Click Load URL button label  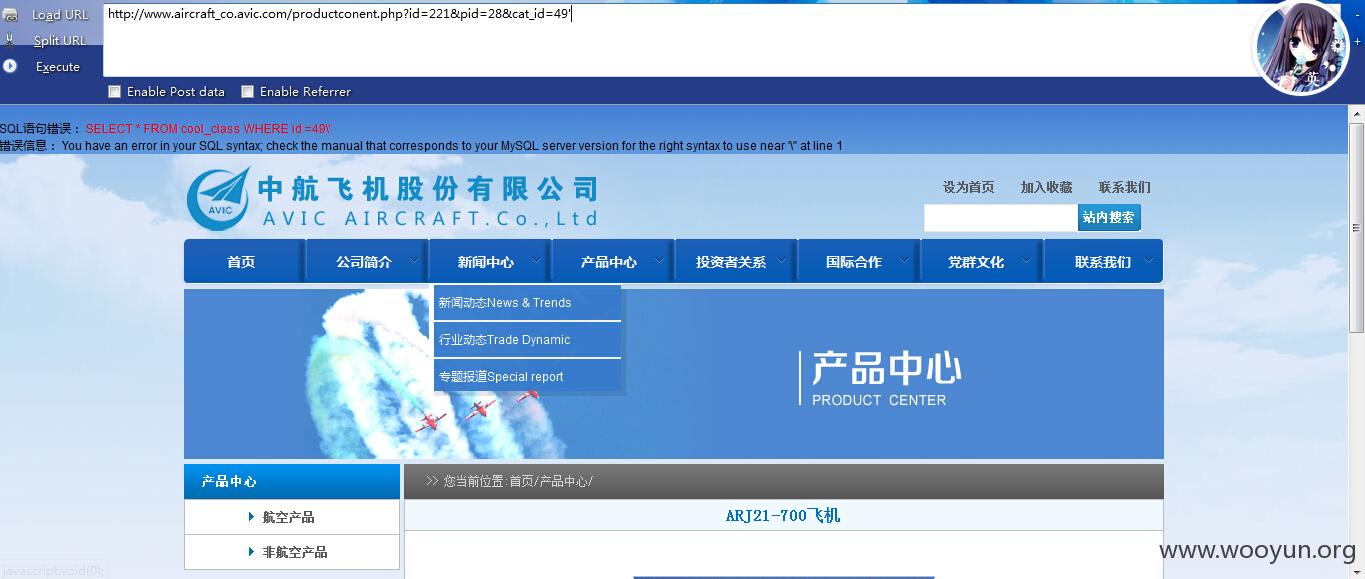pyautogui.click(x=60, y=15)
